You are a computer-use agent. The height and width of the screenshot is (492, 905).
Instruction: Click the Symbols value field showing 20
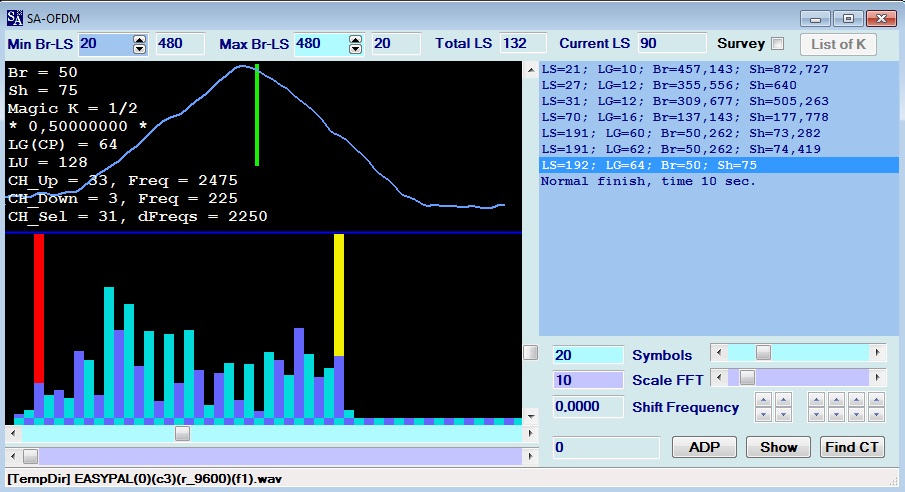(588, 355)
